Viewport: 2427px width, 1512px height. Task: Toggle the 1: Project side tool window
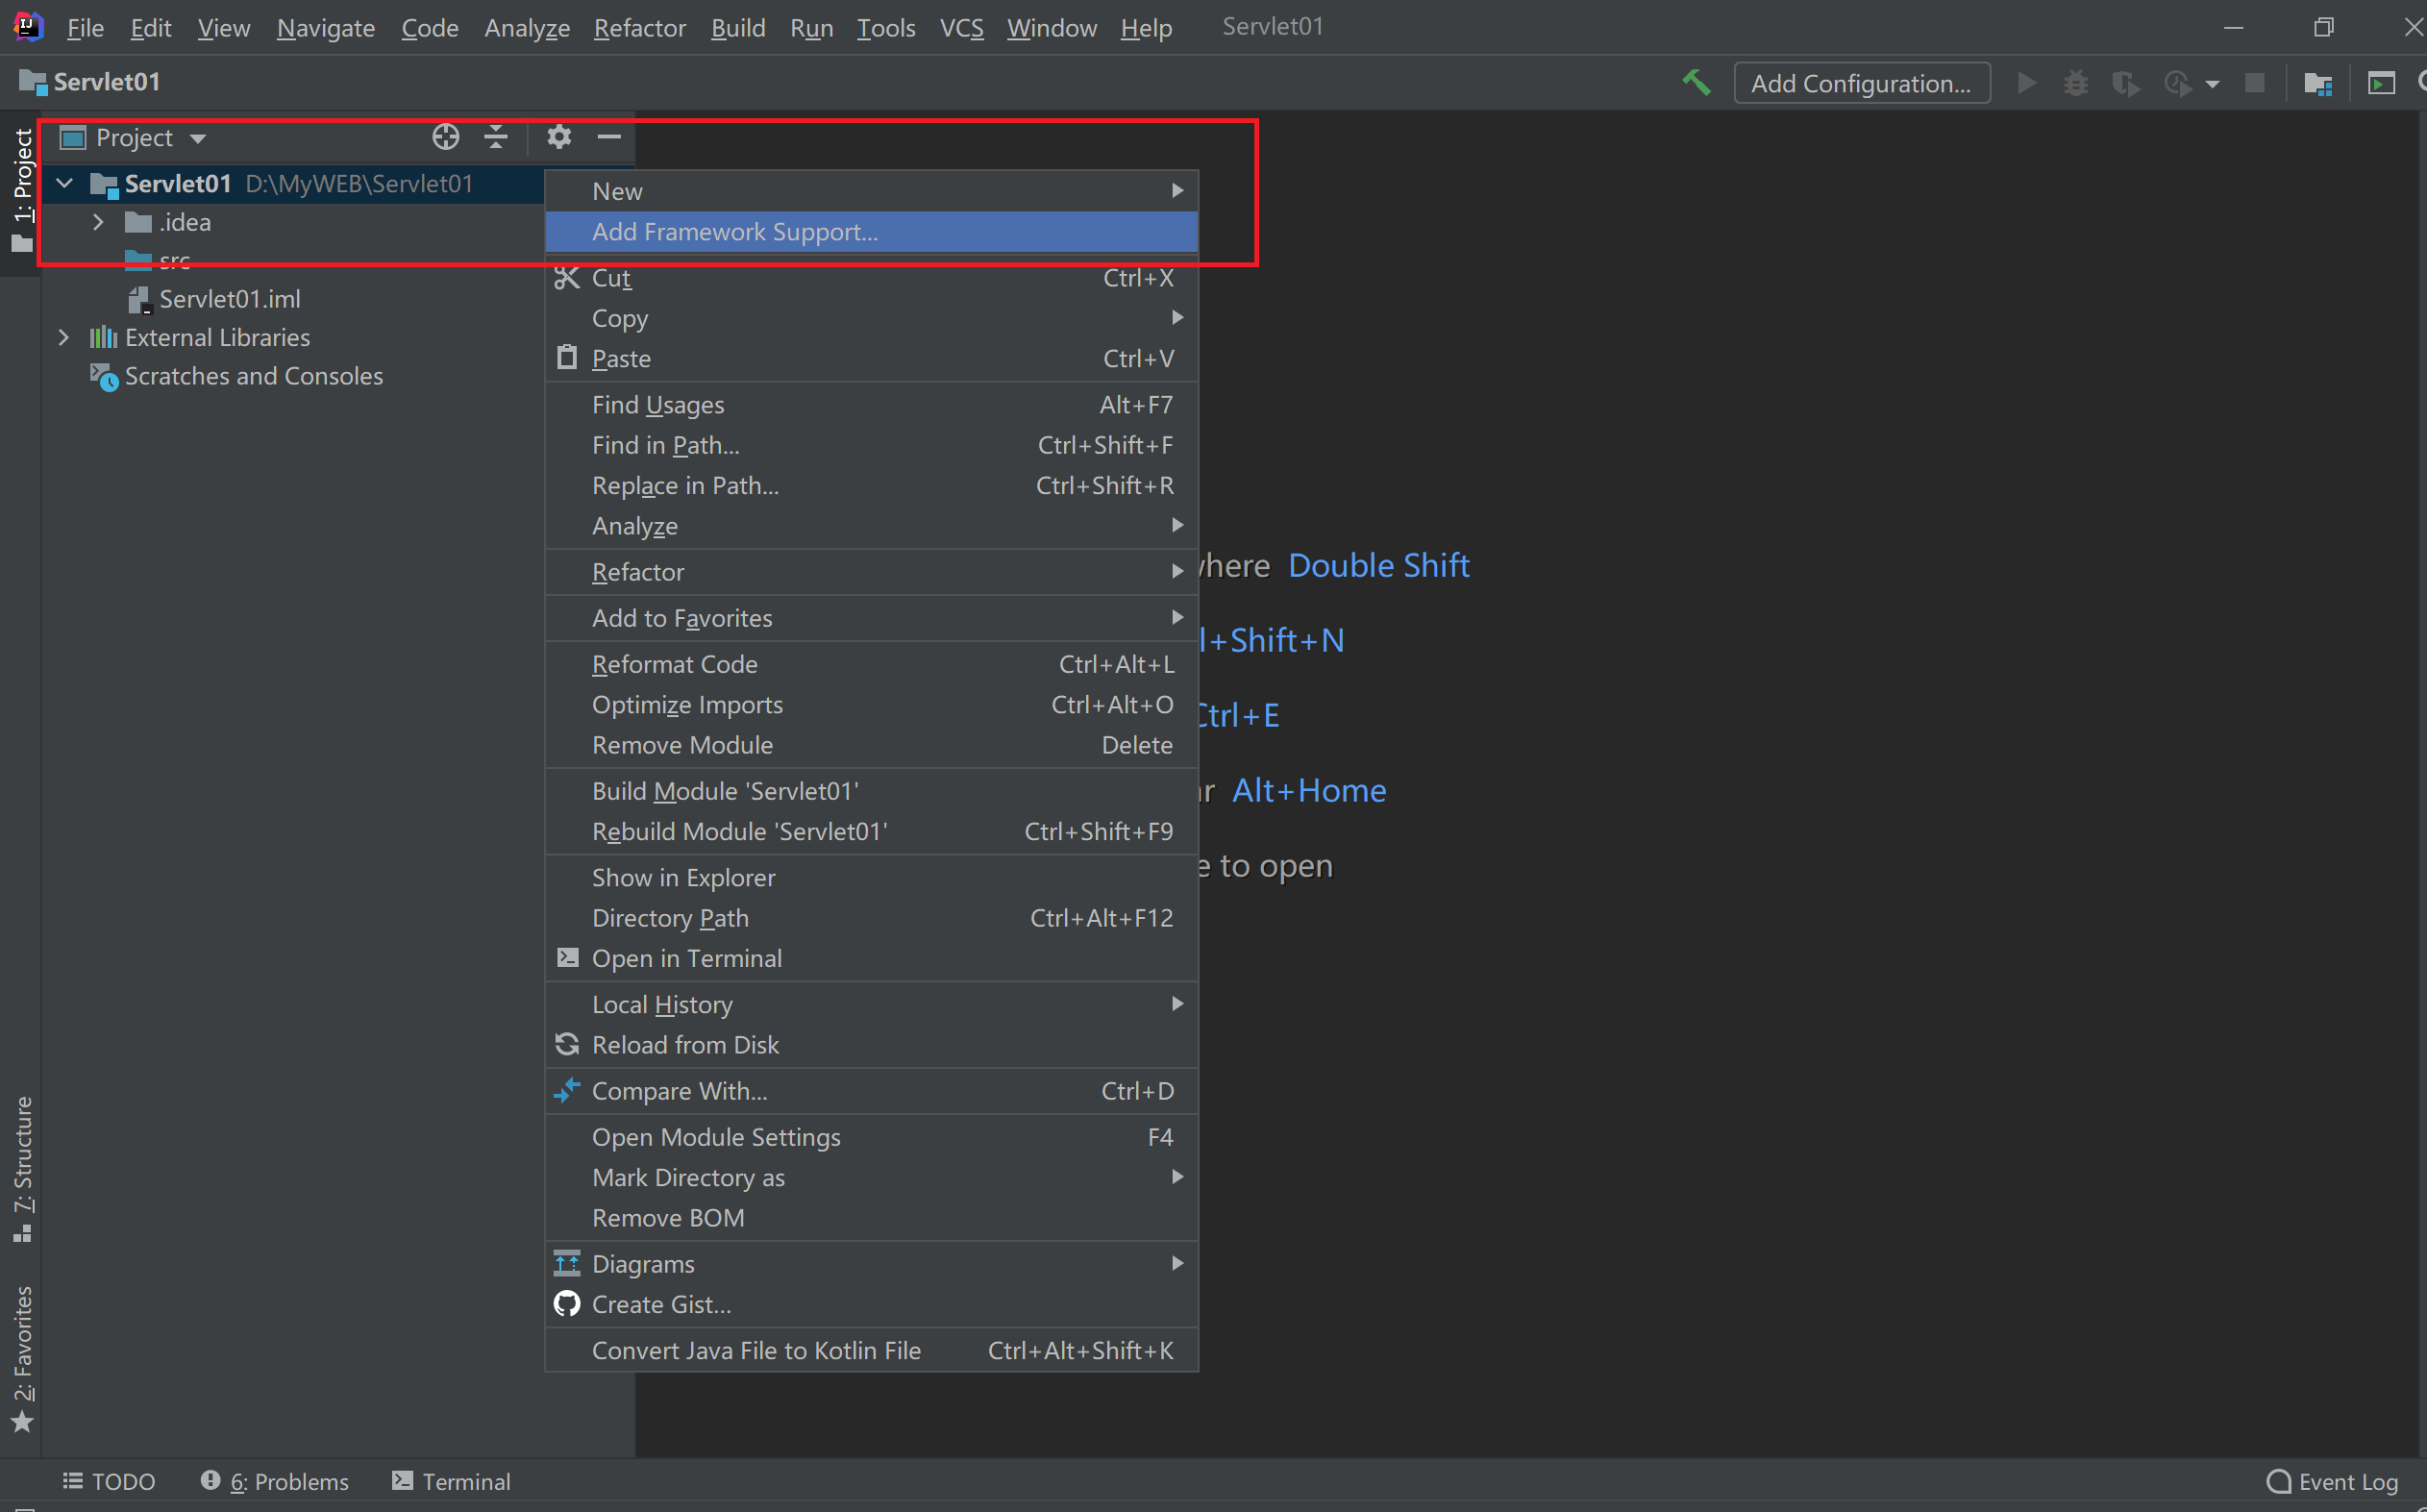point(21,190)
